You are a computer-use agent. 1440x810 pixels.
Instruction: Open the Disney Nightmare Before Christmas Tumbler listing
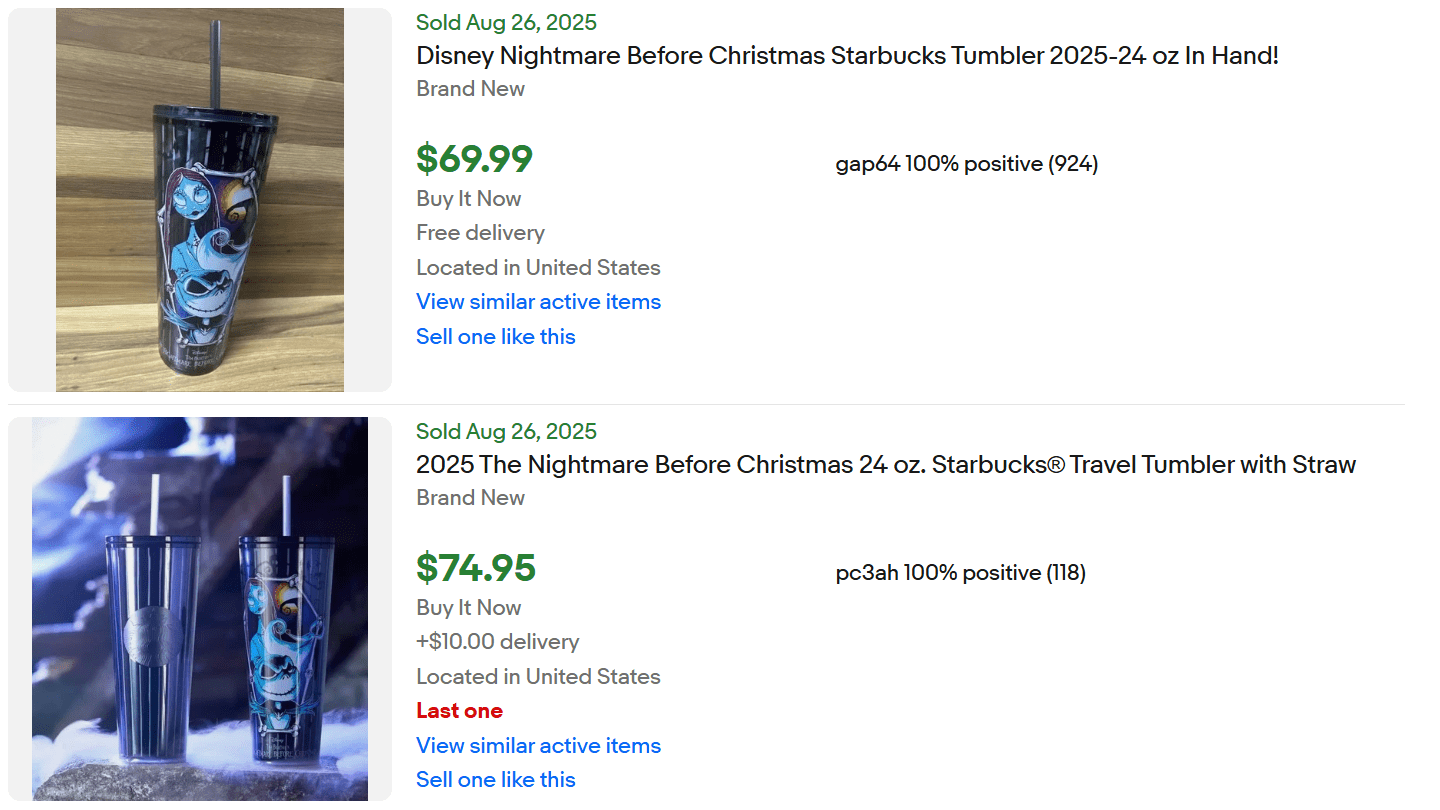[x=846, y=56]
